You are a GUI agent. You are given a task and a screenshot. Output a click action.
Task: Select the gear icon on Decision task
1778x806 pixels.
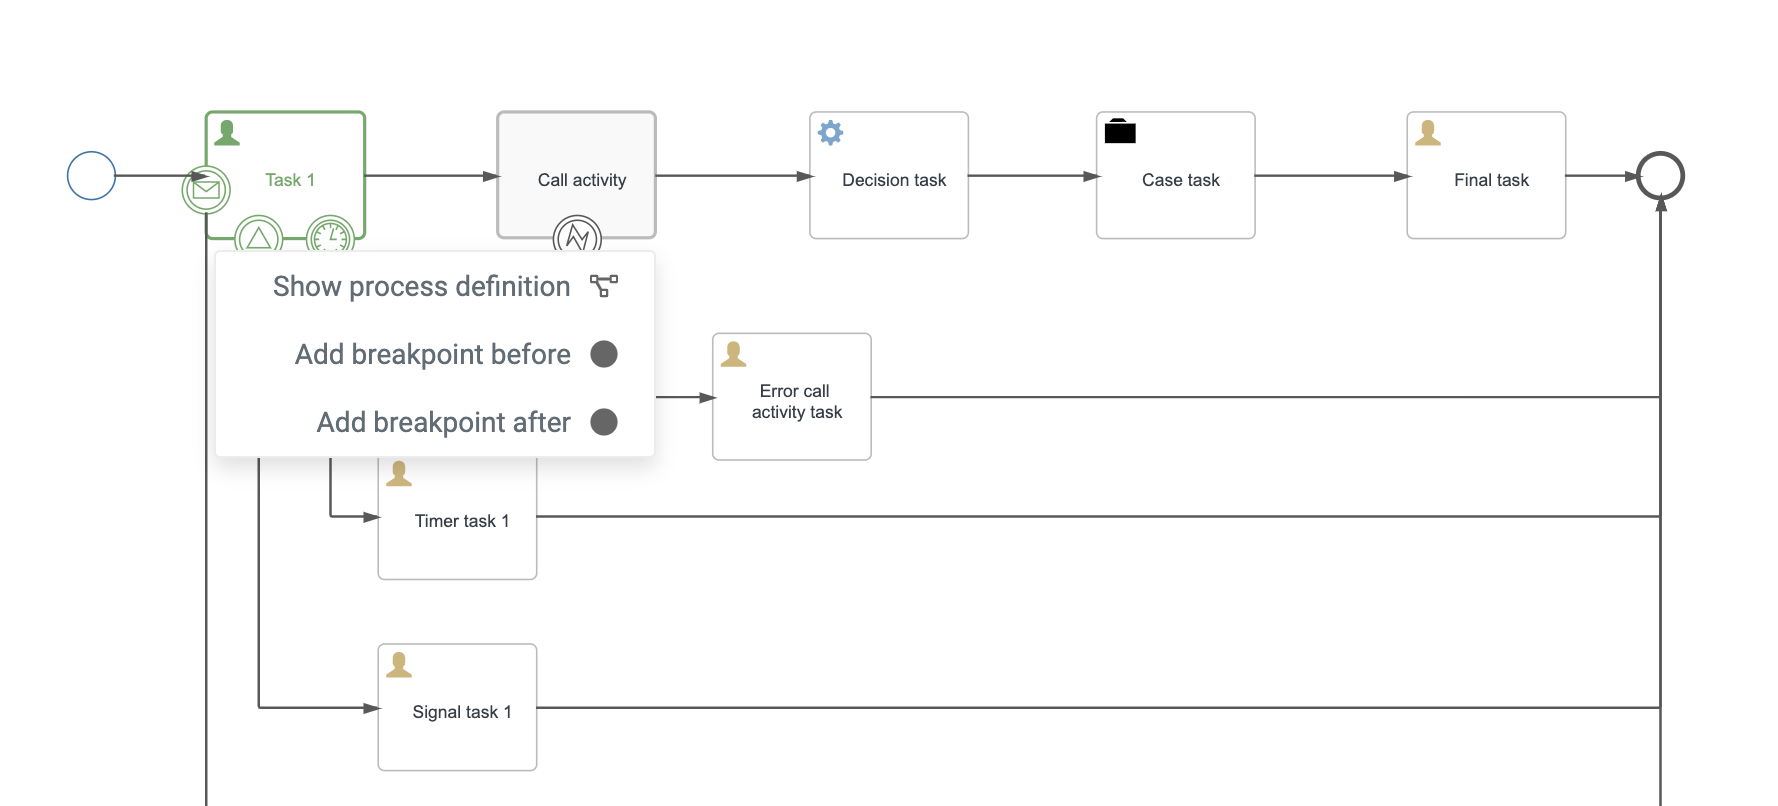(830, 132)
